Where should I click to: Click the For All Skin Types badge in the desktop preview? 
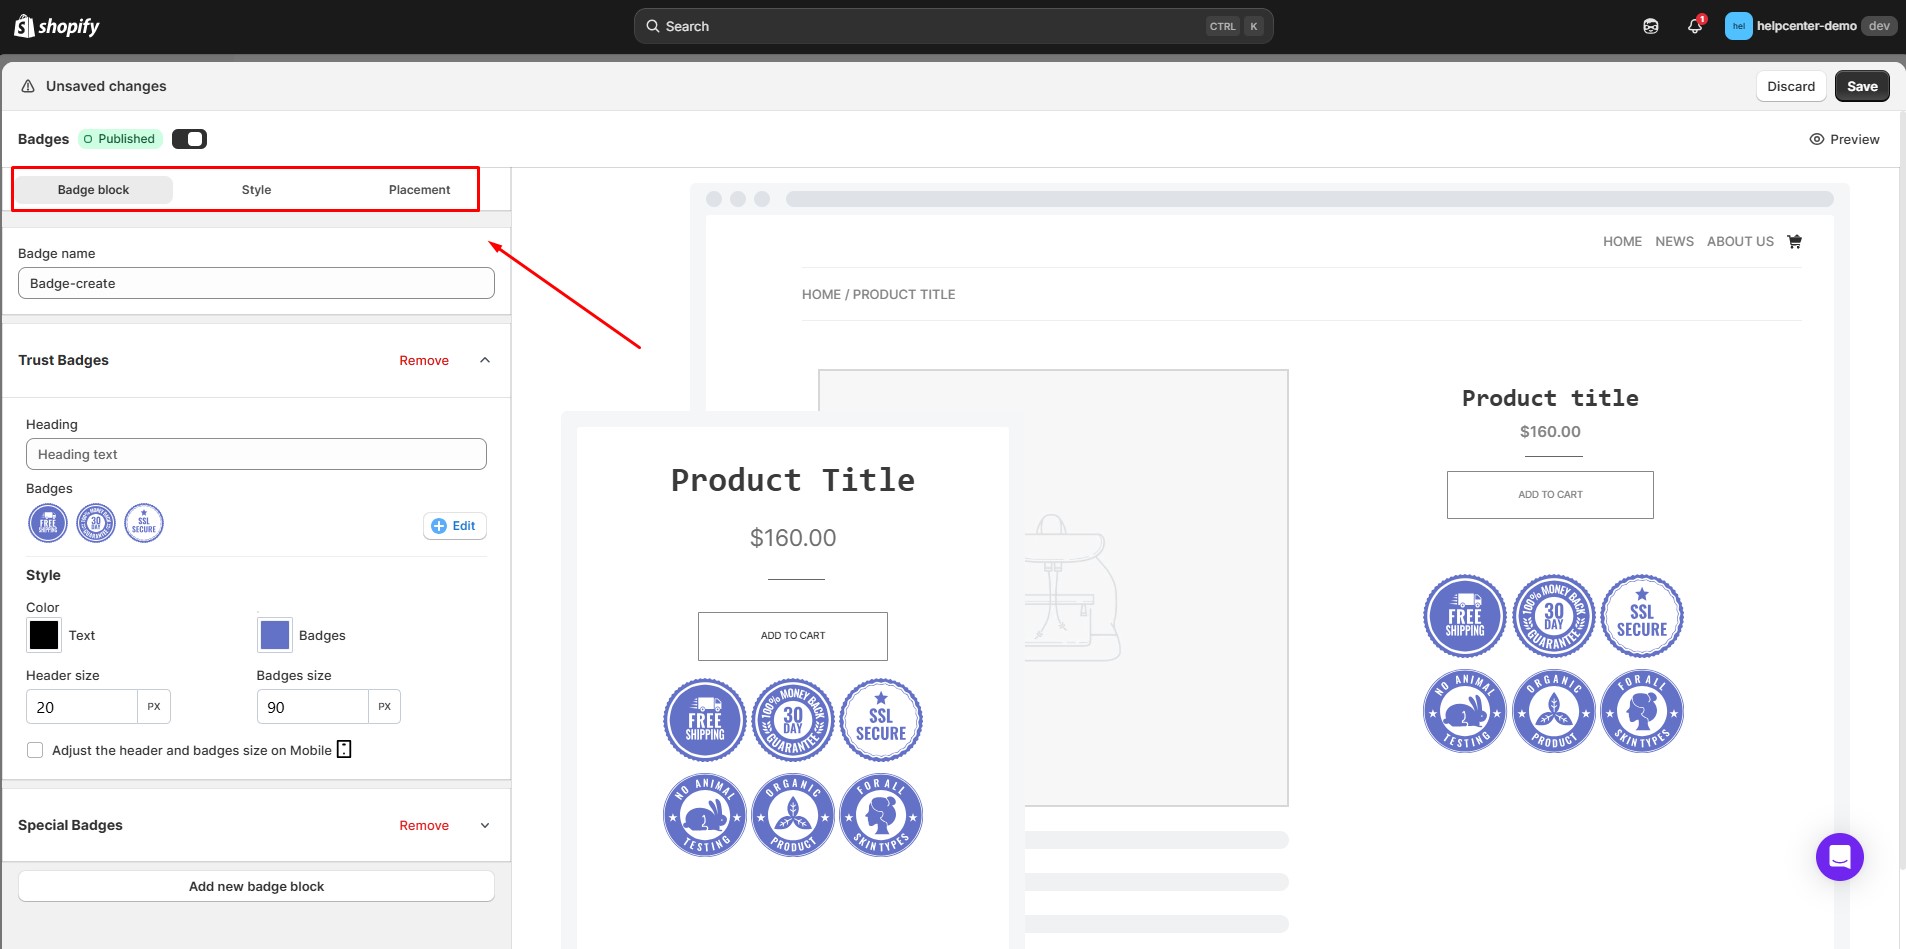1642,711
